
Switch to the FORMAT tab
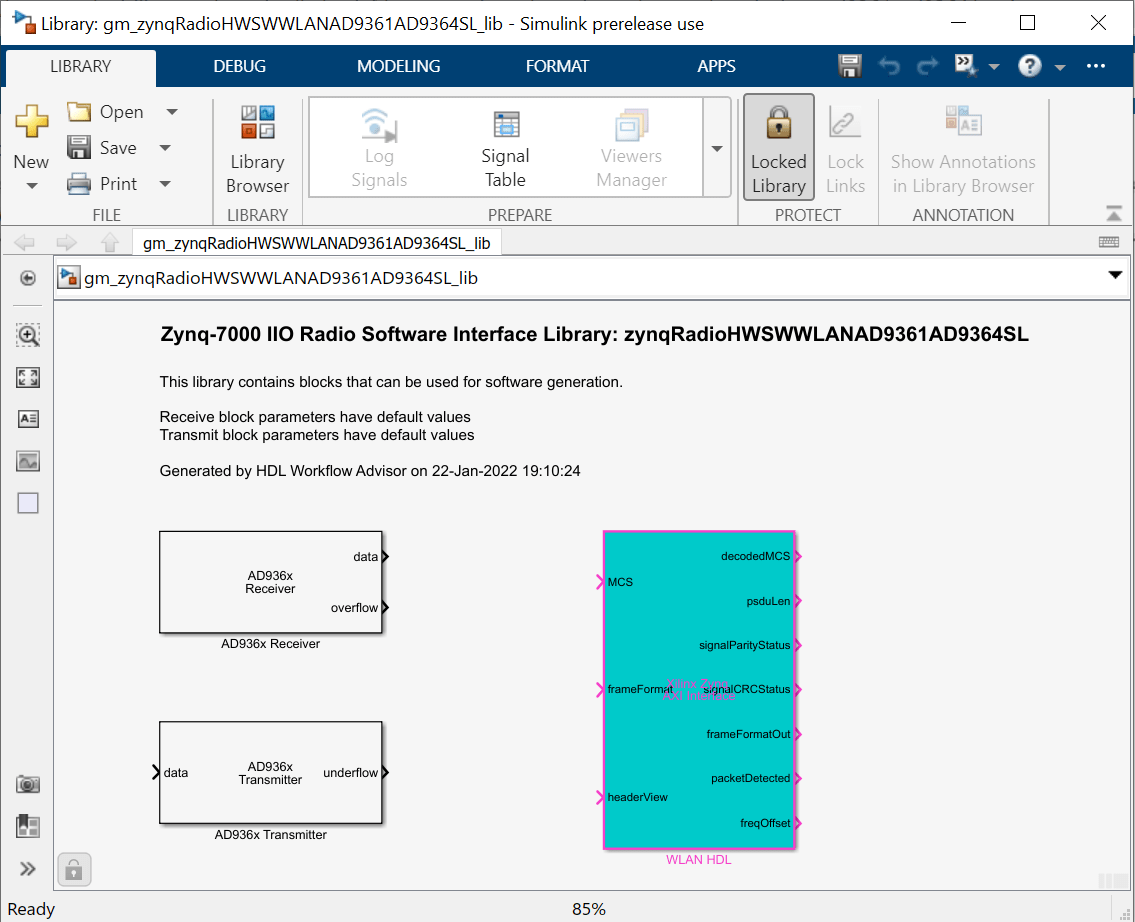tap(557, 67)
